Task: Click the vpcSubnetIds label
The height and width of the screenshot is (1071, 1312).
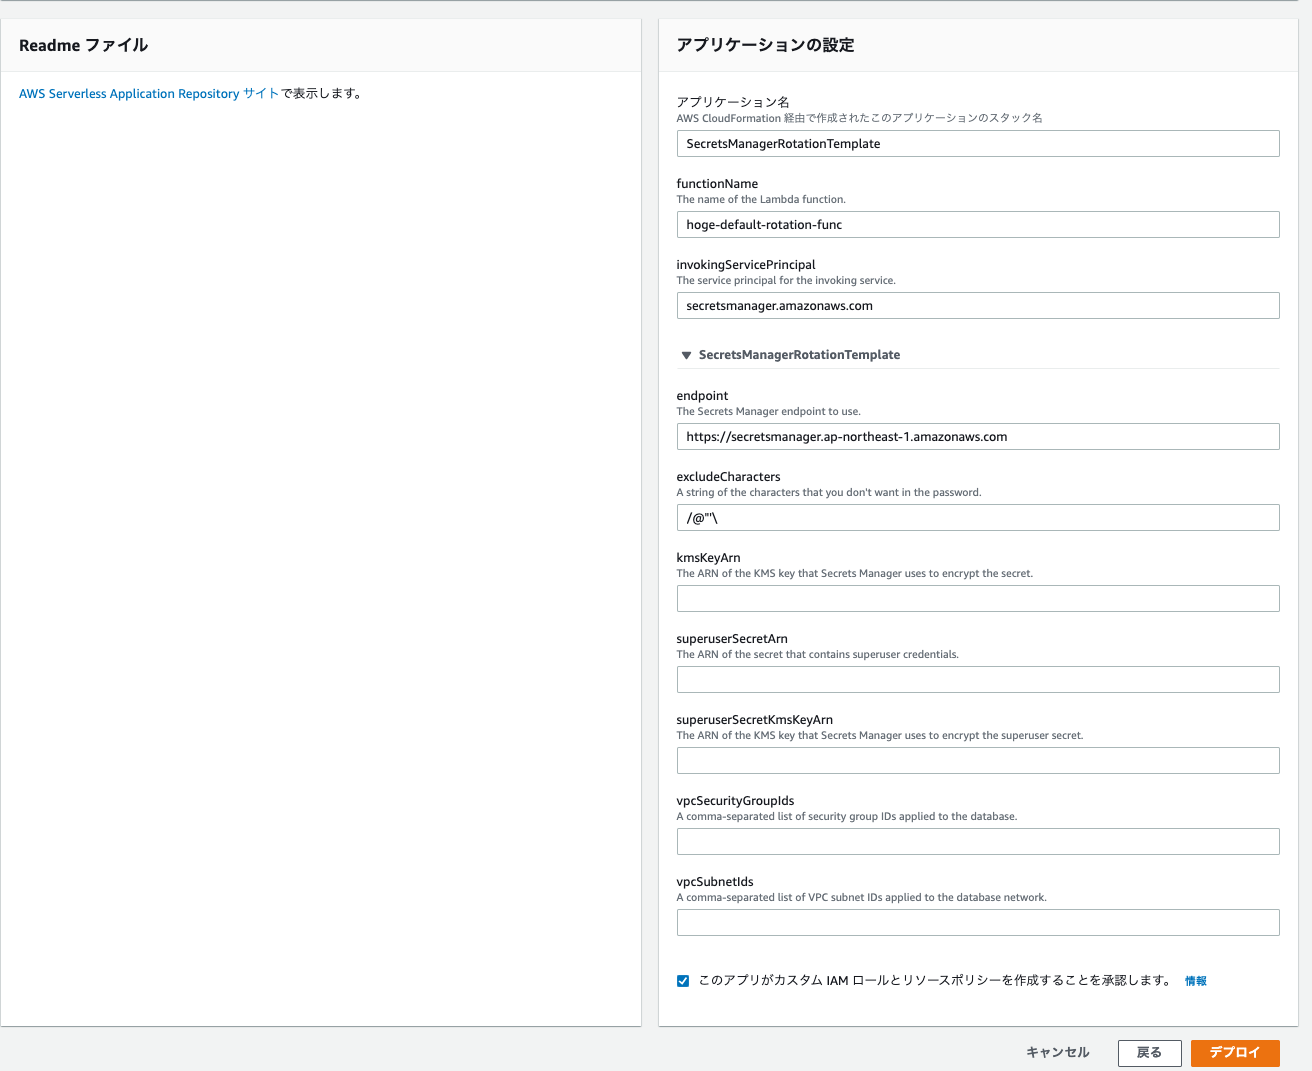Action: point(715,882)
